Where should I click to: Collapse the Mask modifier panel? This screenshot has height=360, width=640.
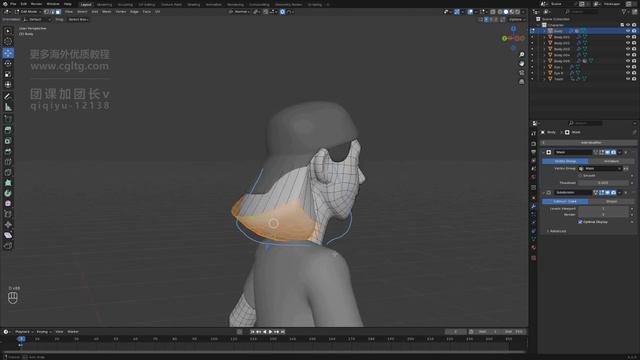pyautogui.click(x=543, y=152)
